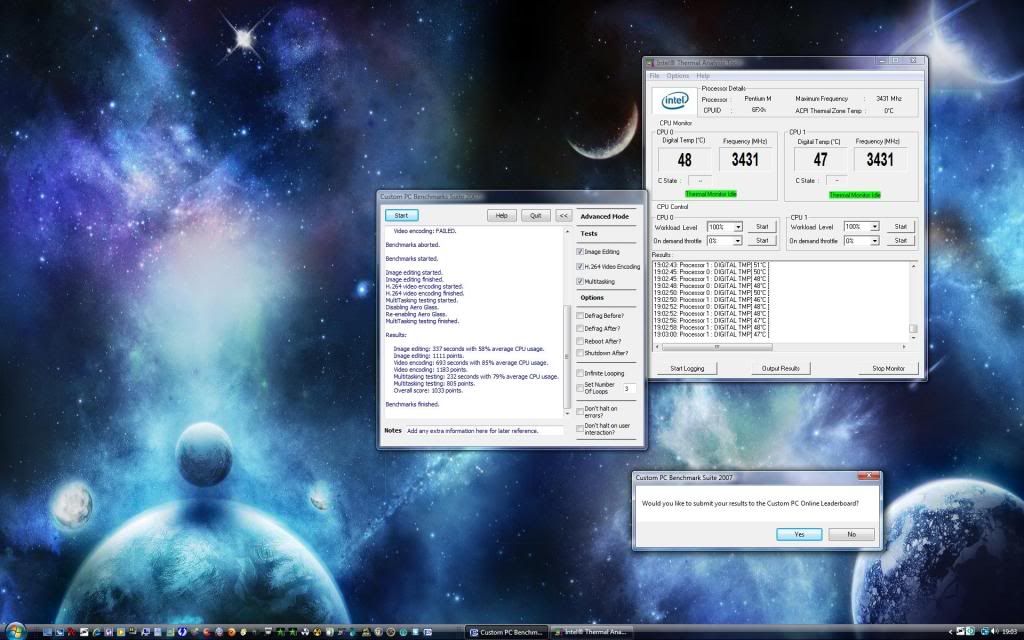The image size is (1024, 640).
Task: Click the Intel logo in Thermal Analysis Tool
Action: click(674, 100)
